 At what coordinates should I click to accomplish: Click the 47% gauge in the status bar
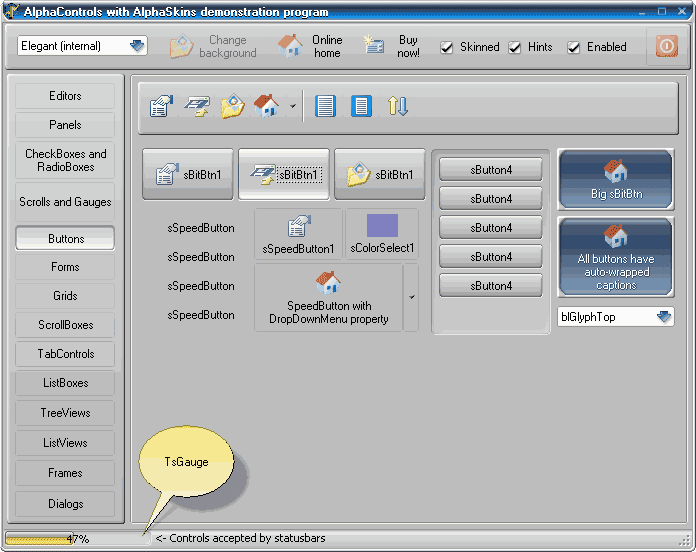pyautogui.click(x=78, y=539)
